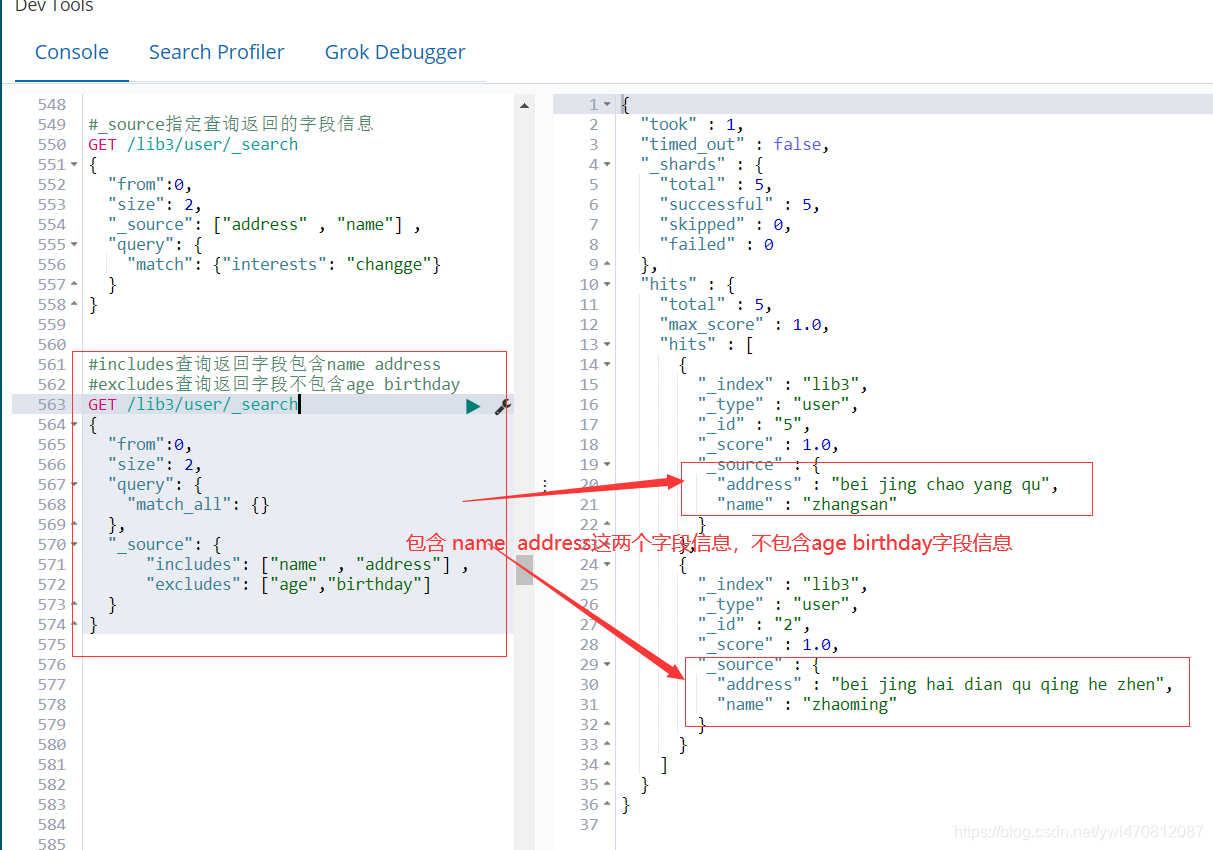Image resolution: width=1213 pixels, height=850 pixels.
Task: Click "max_score" : 1.0 in the response
Action: [x=745, y=324]
